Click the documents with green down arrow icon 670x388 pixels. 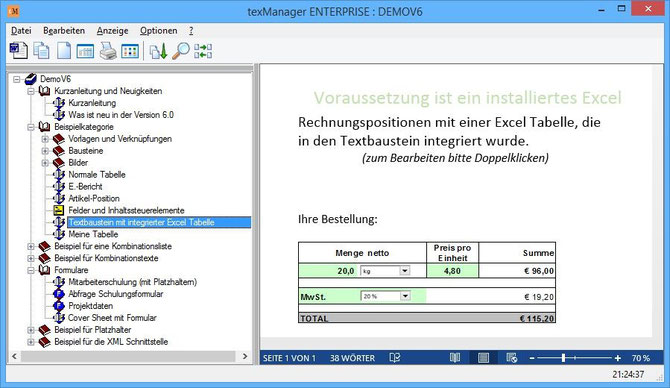point(158,51)
